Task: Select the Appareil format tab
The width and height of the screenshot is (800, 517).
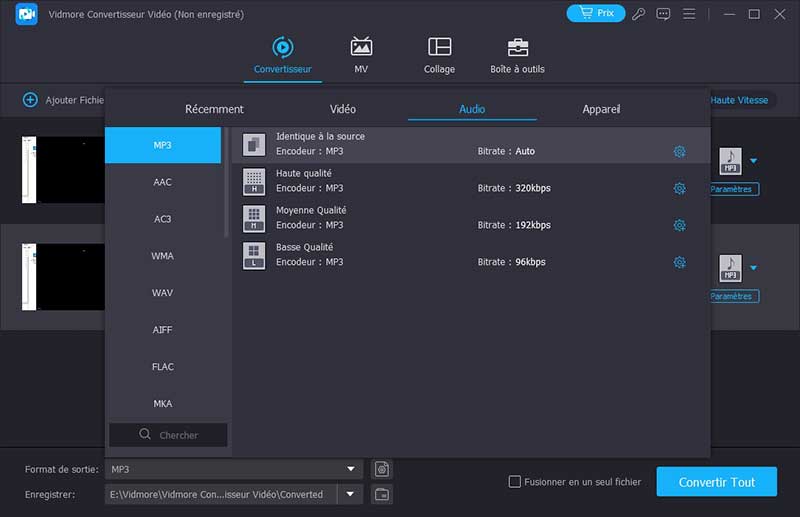Action: [601, 109]
